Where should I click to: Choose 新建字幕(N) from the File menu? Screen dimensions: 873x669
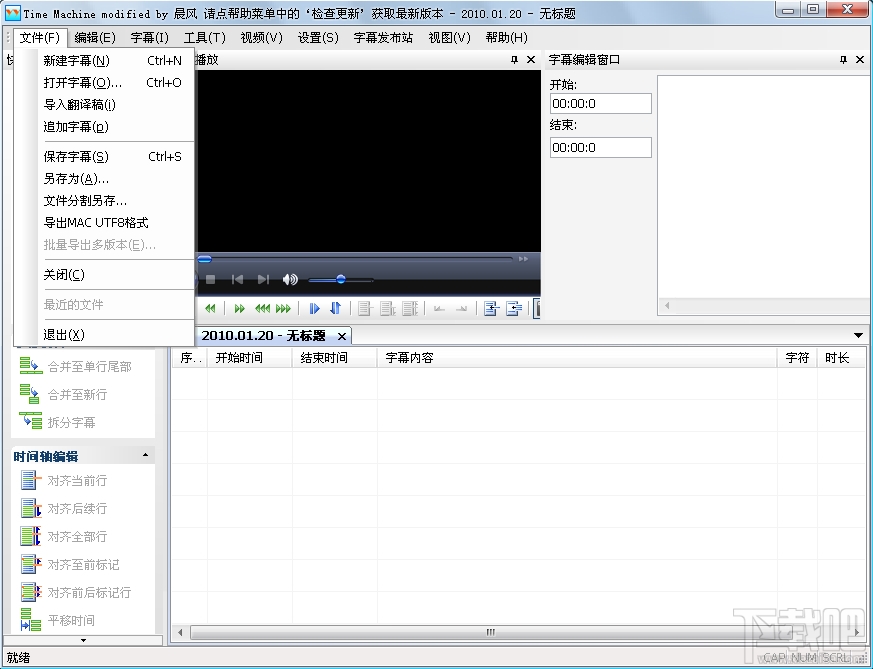click(x=104, y=61)
